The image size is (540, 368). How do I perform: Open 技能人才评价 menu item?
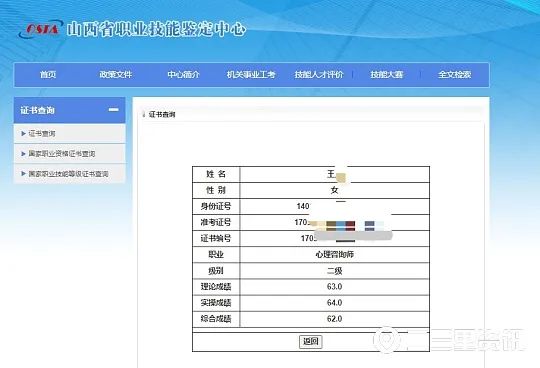click(x=319, y=74)
